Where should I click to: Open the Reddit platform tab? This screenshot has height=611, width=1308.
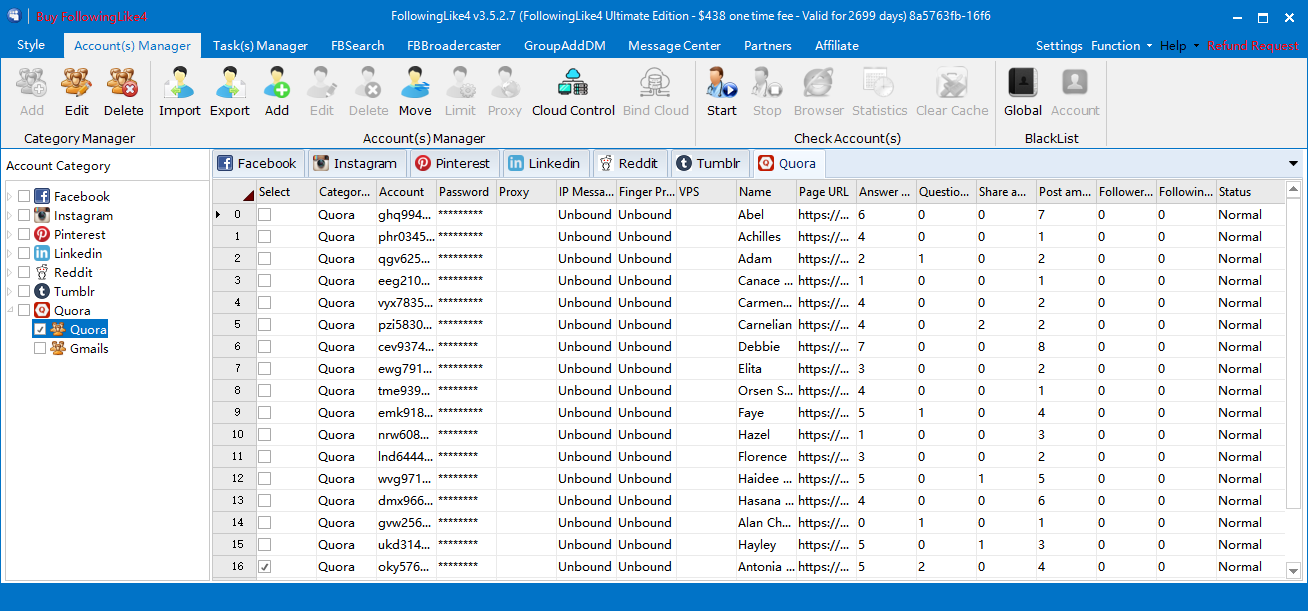click(x=629, y=163)
